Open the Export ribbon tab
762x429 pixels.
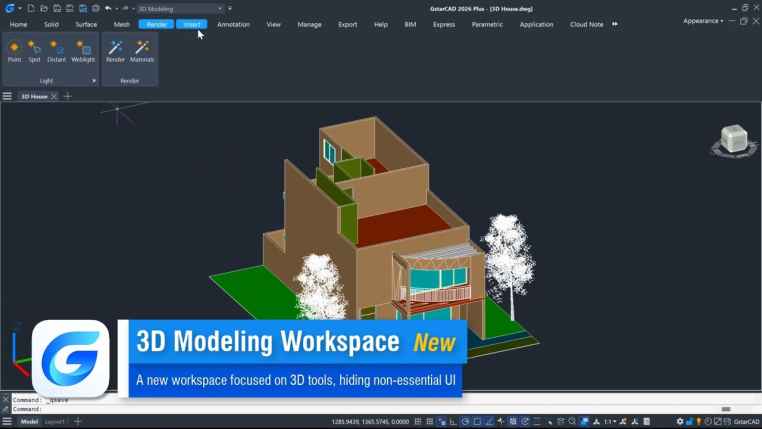tap(347, 24)
